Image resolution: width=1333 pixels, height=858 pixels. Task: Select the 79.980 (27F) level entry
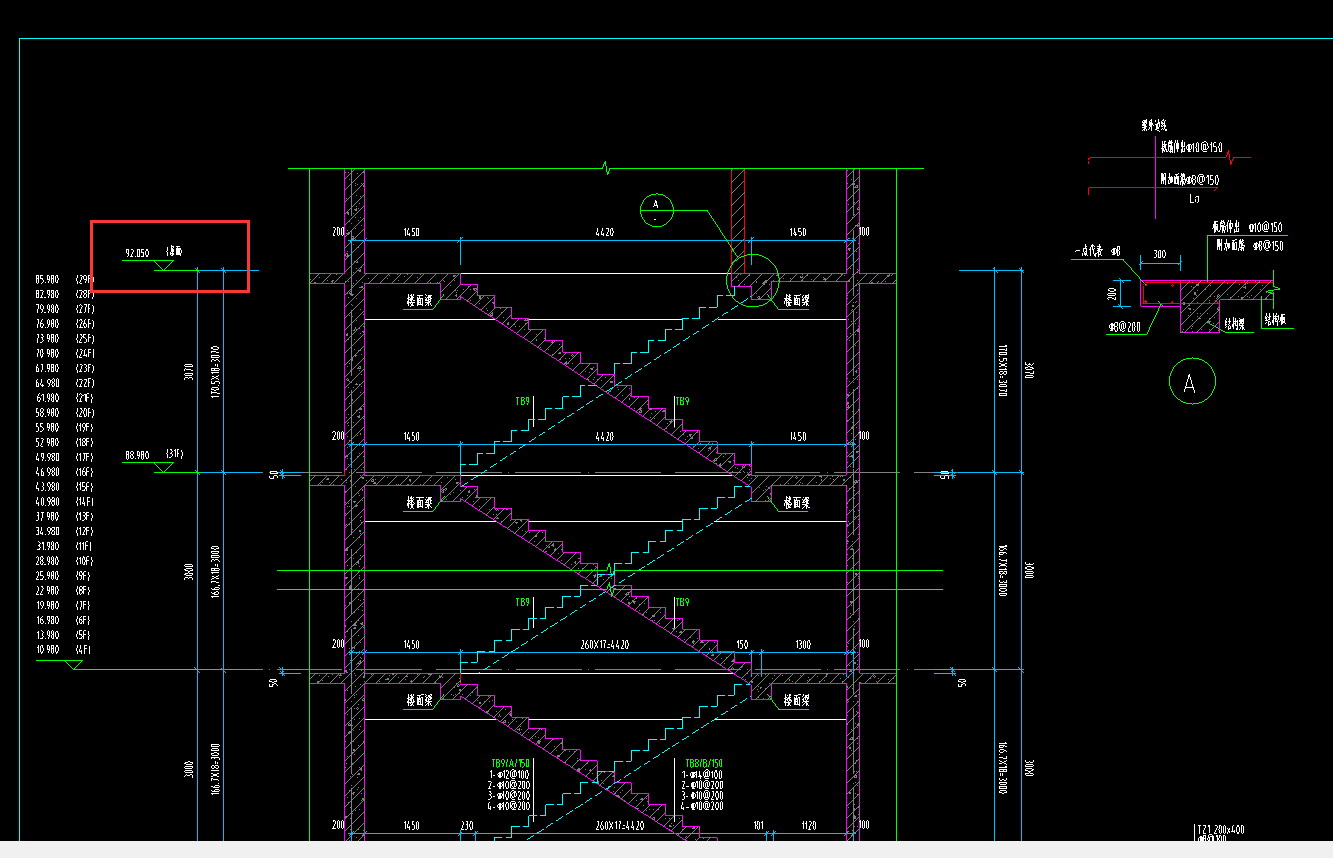64,309
